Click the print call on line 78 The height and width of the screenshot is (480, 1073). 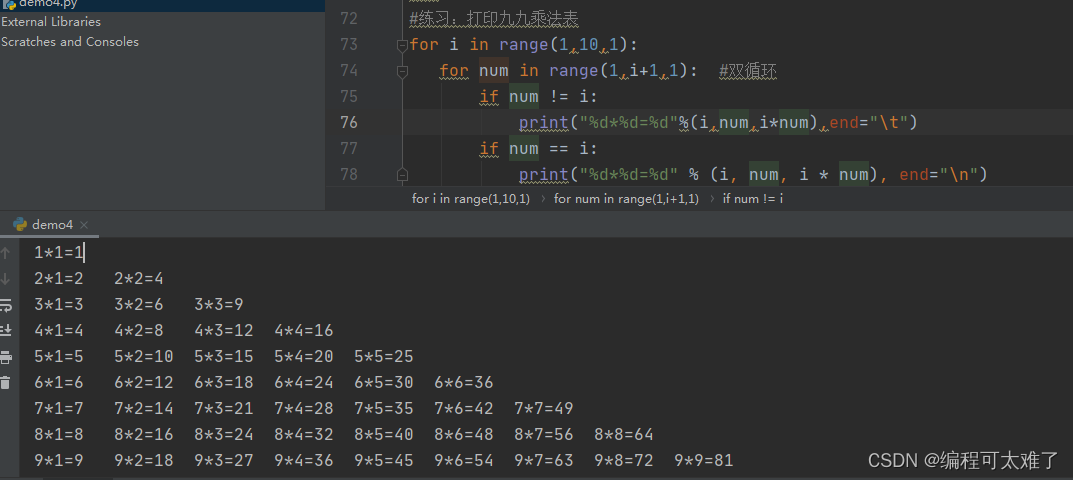point(753,175)
